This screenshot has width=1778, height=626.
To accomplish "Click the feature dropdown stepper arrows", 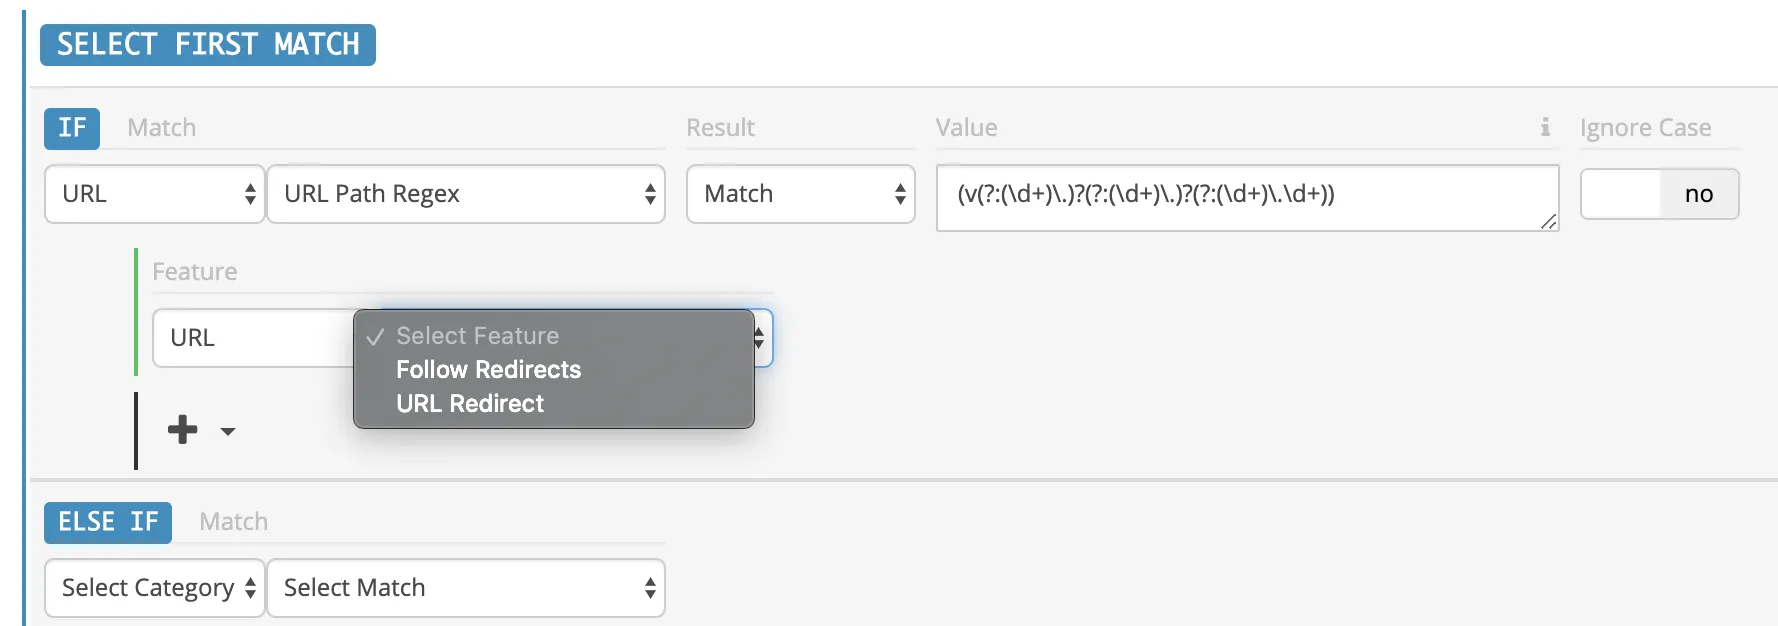I will pos(760,338).
